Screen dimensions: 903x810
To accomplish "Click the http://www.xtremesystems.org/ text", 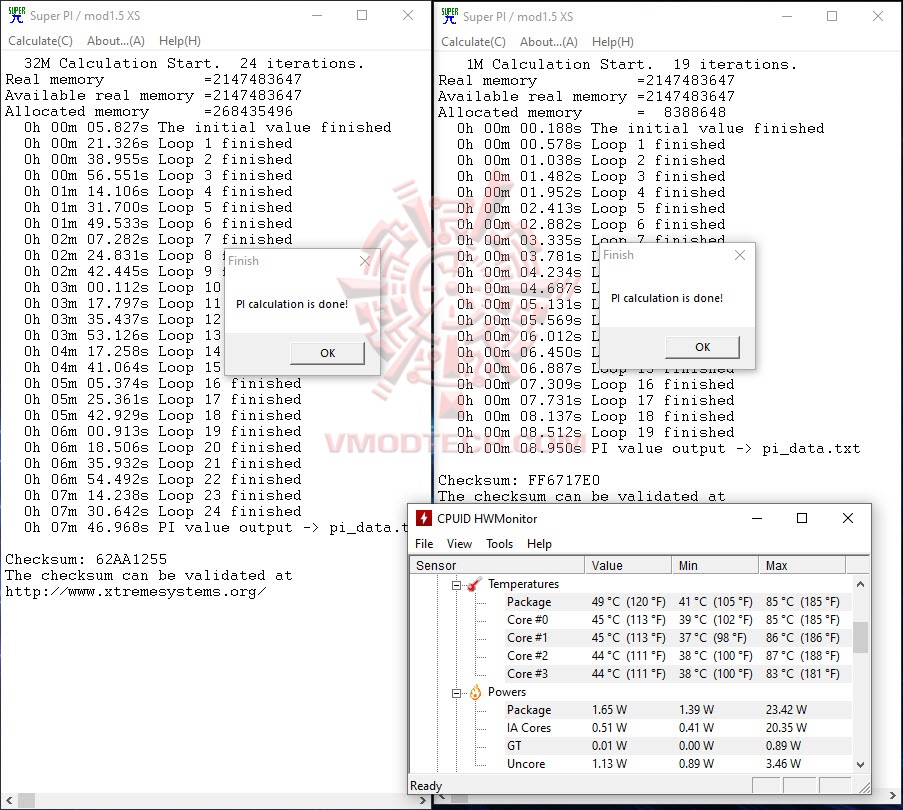I will click(x=135, y=591).
